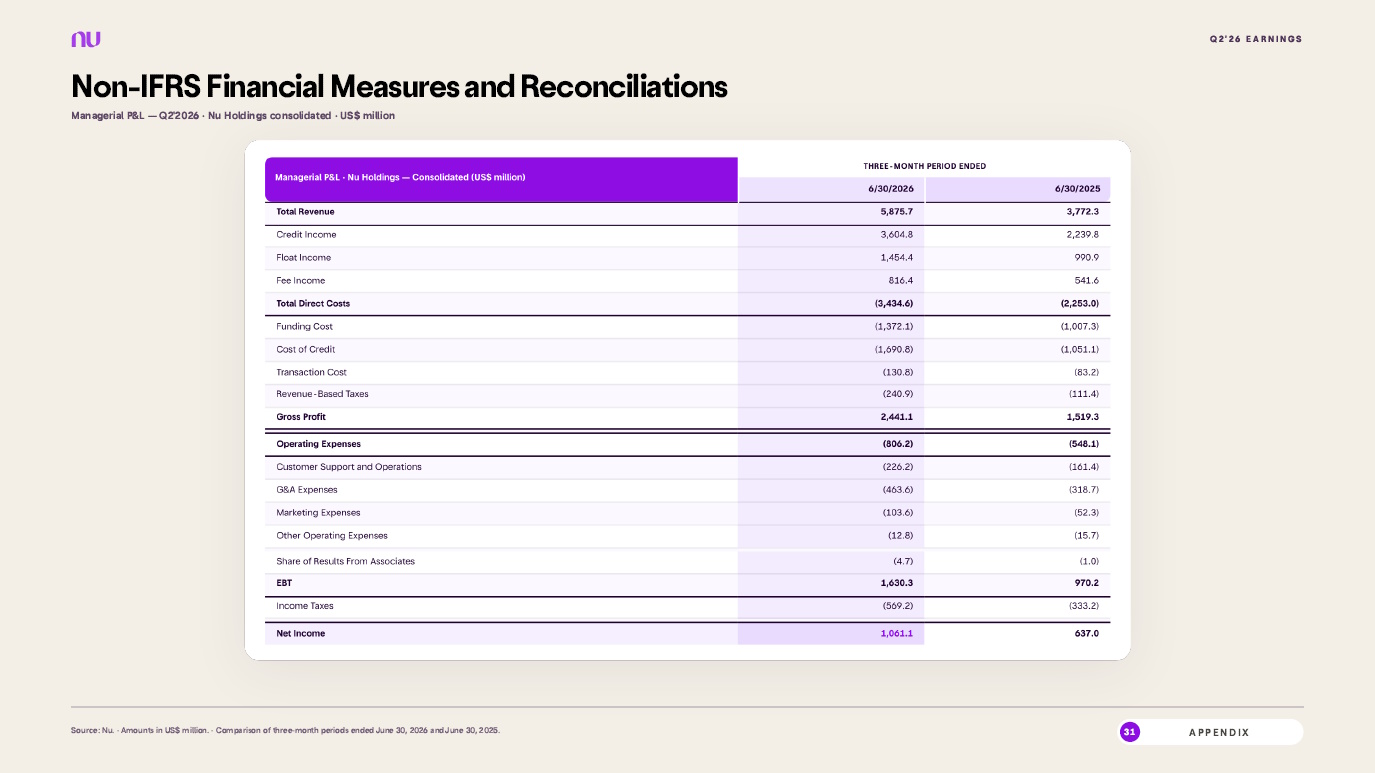This screenshot has height=773, width=1375.
Task: Select Total Revenue value 5,875.7
Action: (896, 212)
